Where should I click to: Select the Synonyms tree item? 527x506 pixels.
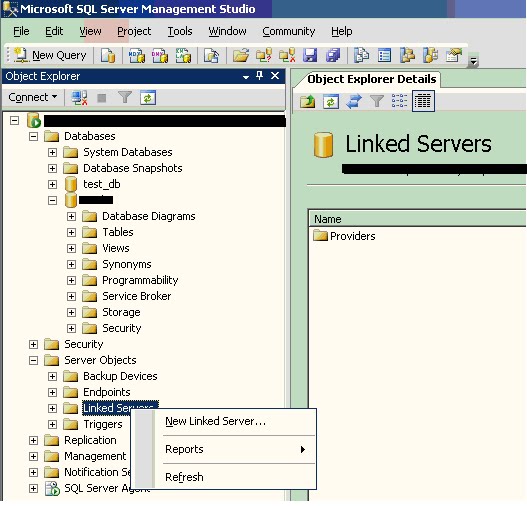pos(127,264)
